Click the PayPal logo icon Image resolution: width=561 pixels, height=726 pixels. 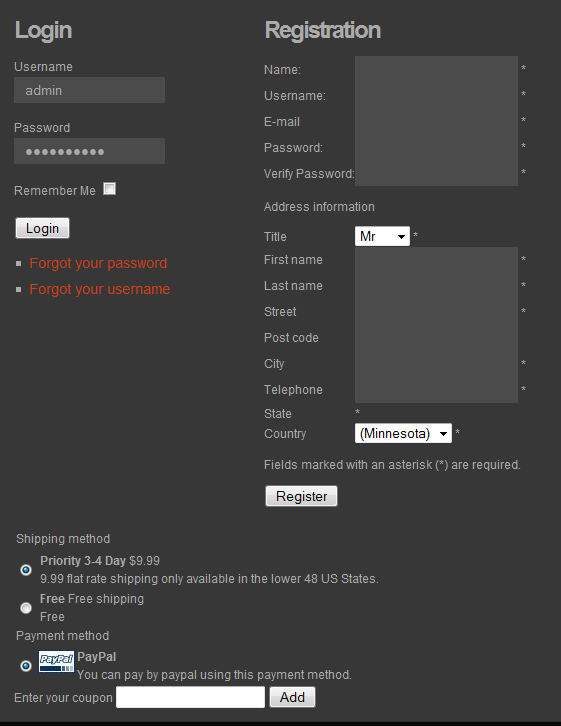pyautogui.click(x=56, y=661)
